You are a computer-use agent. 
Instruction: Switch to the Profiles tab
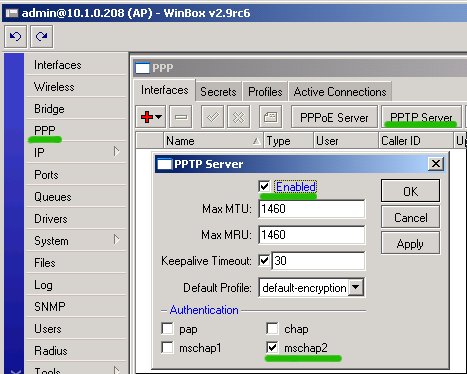(x=265, y=92)
